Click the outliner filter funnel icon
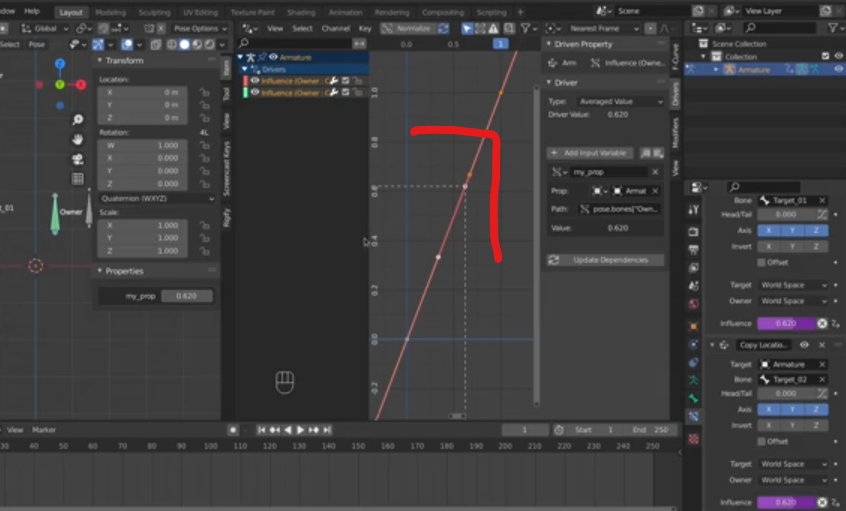 pyautogui.click(x=834, y=28)
